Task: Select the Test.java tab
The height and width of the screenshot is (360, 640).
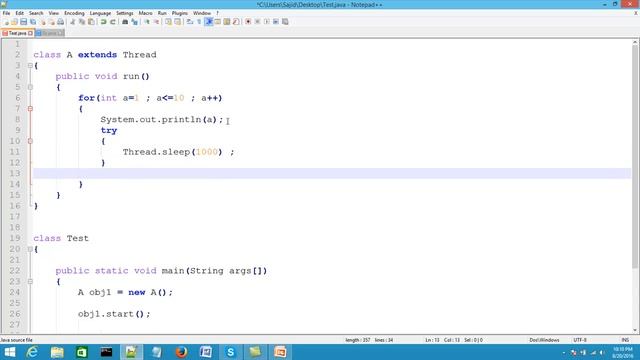Action: (x=17, y=33)
